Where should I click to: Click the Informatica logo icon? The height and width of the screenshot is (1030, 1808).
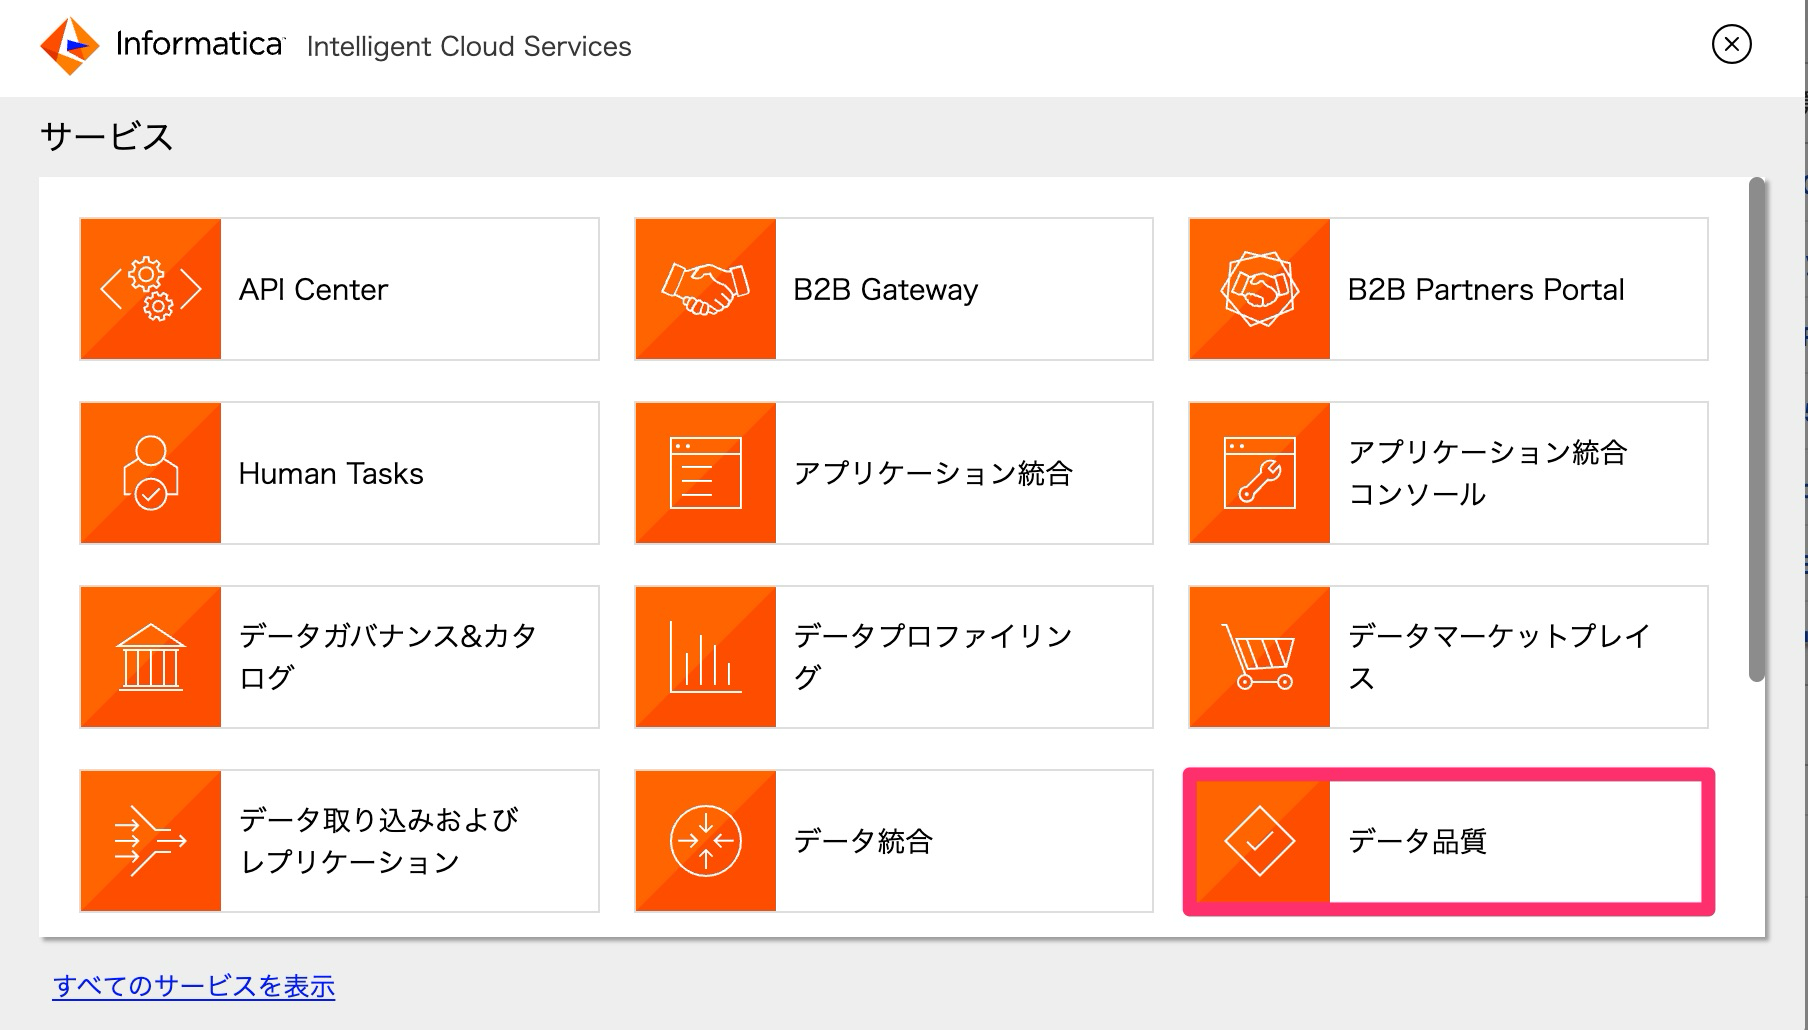point(69,46)
